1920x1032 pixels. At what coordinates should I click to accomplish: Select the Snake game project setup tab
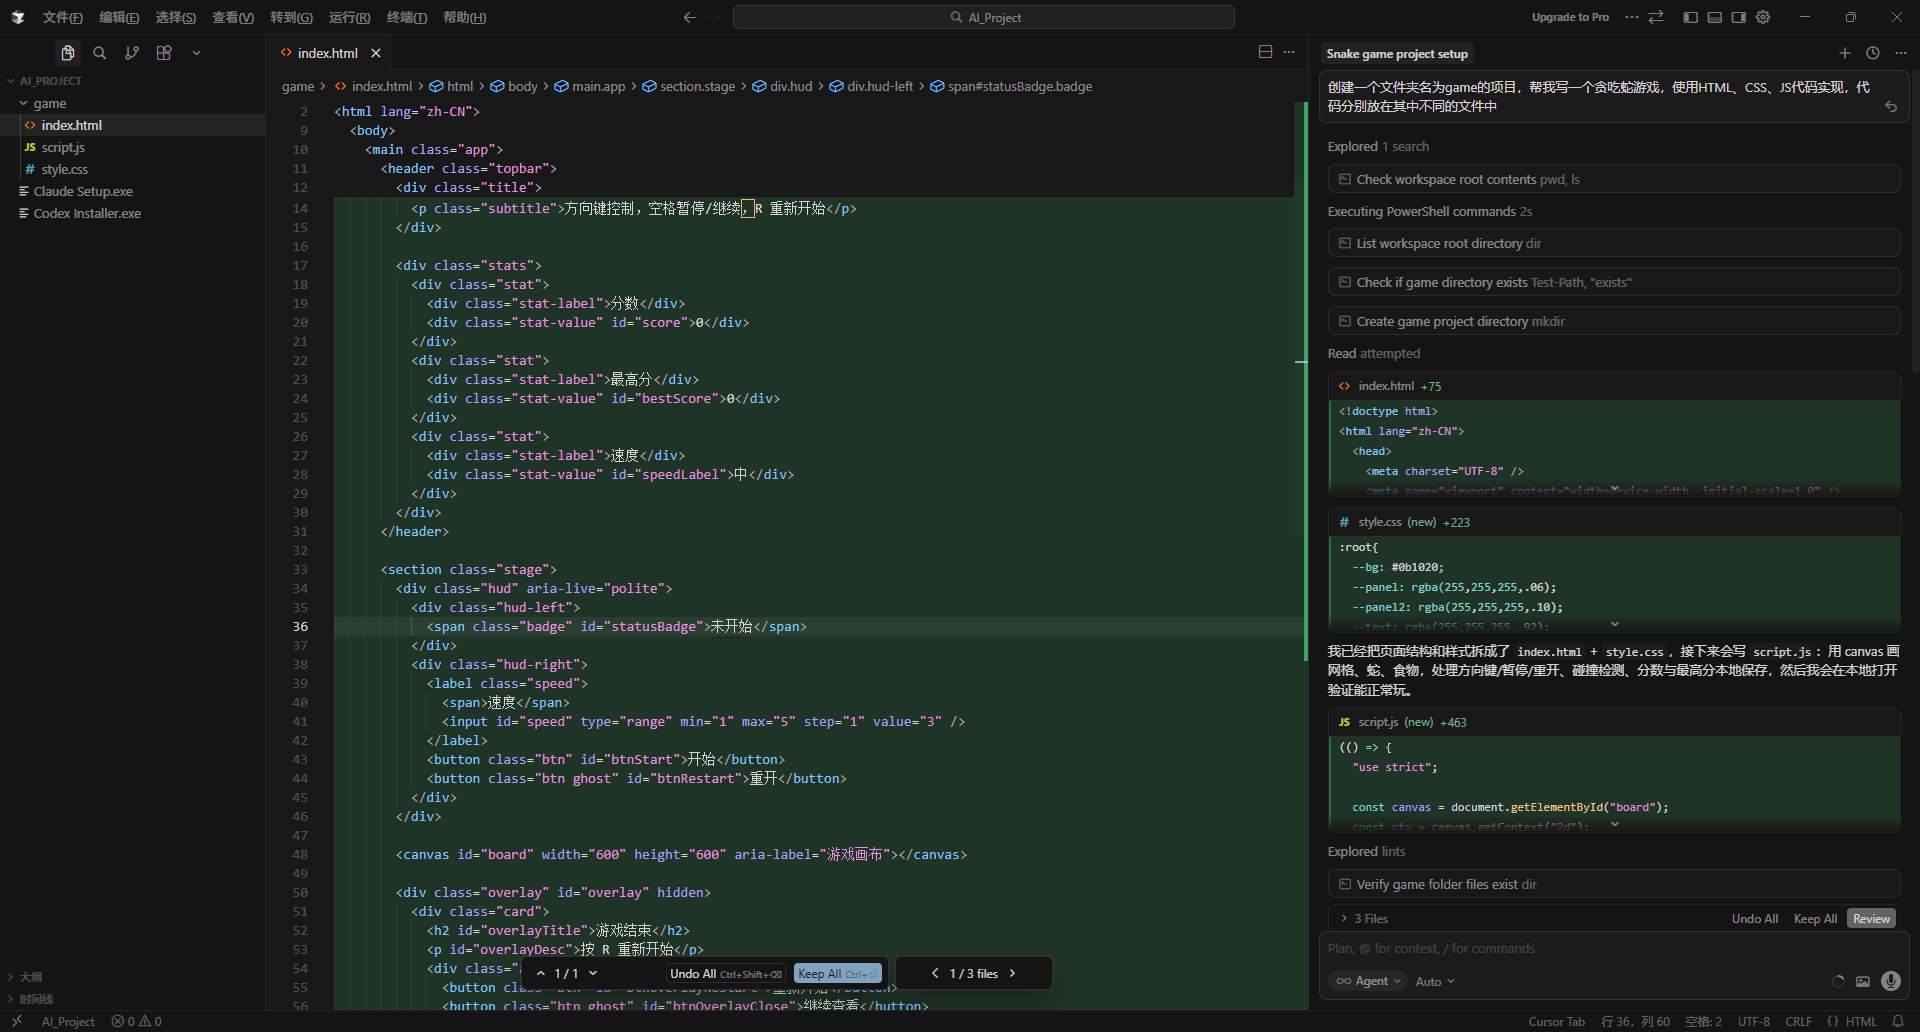(x=1396, y=54)
